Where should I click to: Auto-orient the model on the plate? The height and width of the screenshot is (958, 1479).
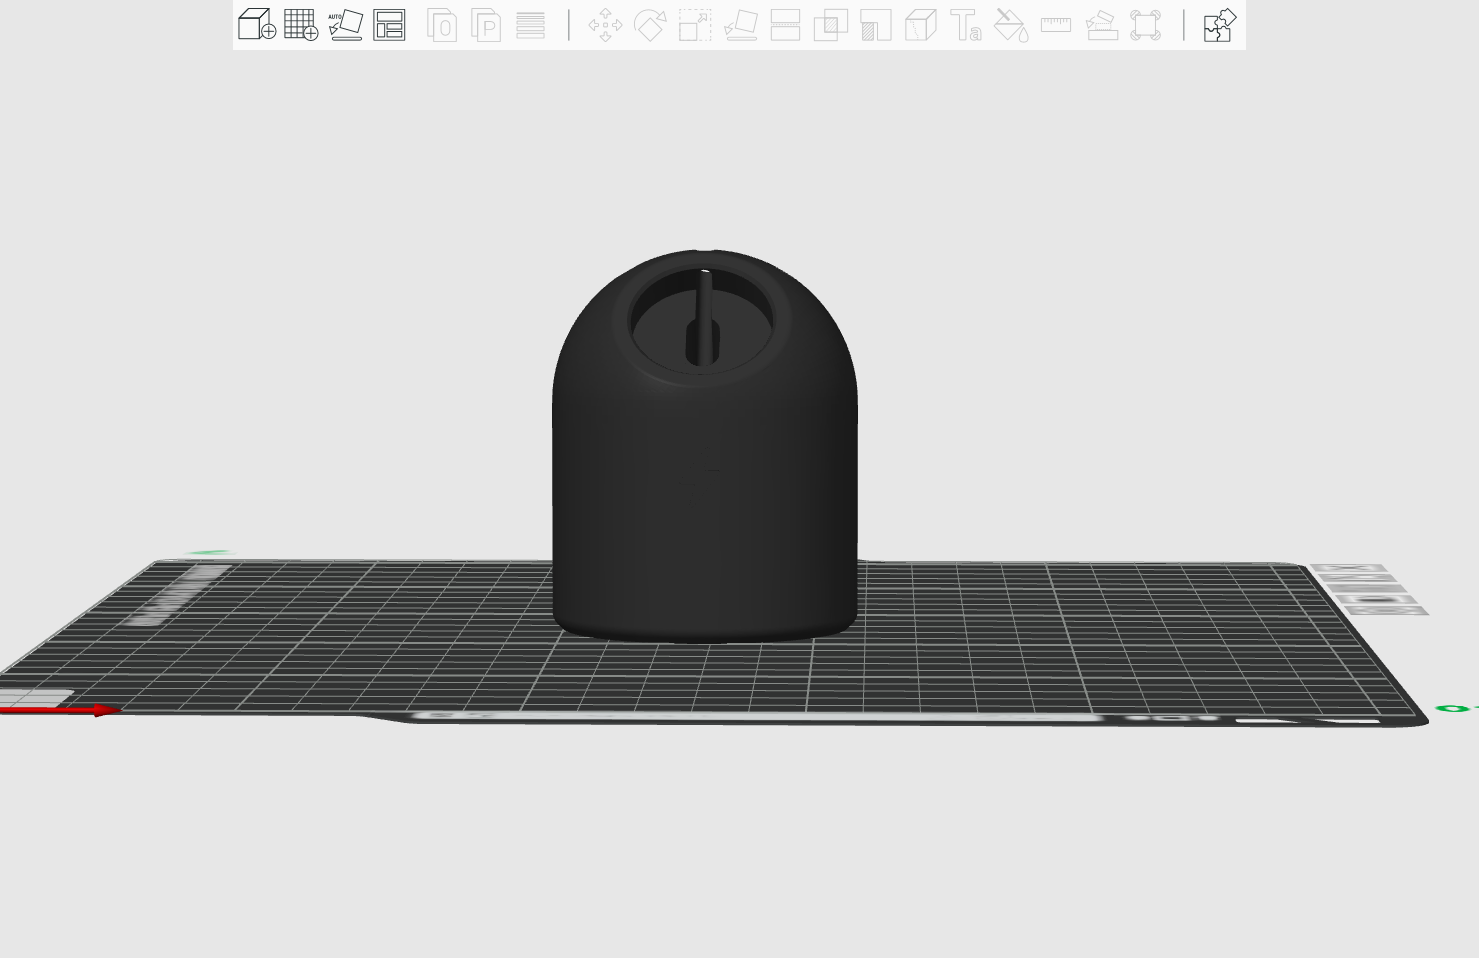pyautogui.click(x=346, y=25)
